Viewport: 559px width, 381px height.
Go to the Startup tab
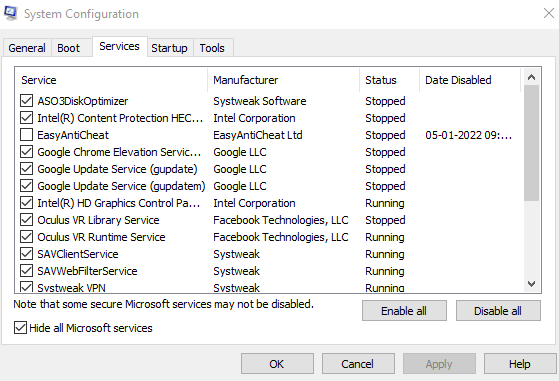169,48
